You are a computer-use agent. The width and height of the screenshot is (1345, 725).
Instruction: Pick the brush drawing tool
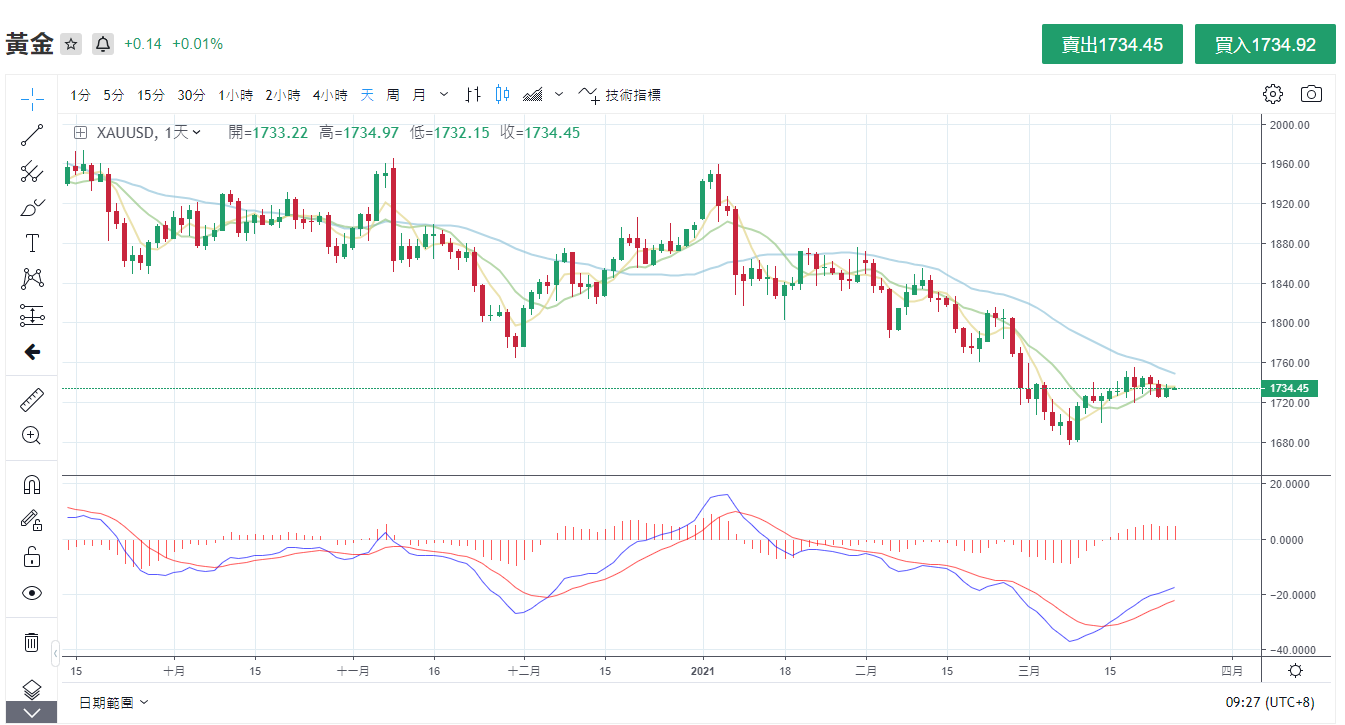[x=32, y=208]
